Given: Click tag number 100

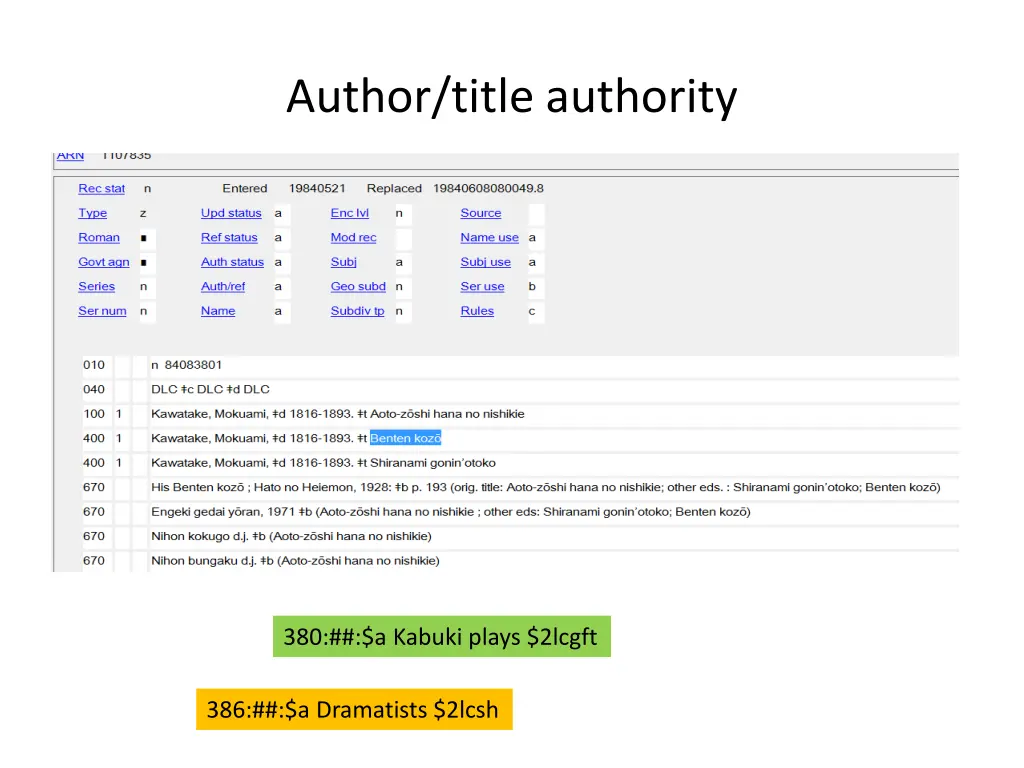Looking at the screenshot, I should [x=93, y=414].
